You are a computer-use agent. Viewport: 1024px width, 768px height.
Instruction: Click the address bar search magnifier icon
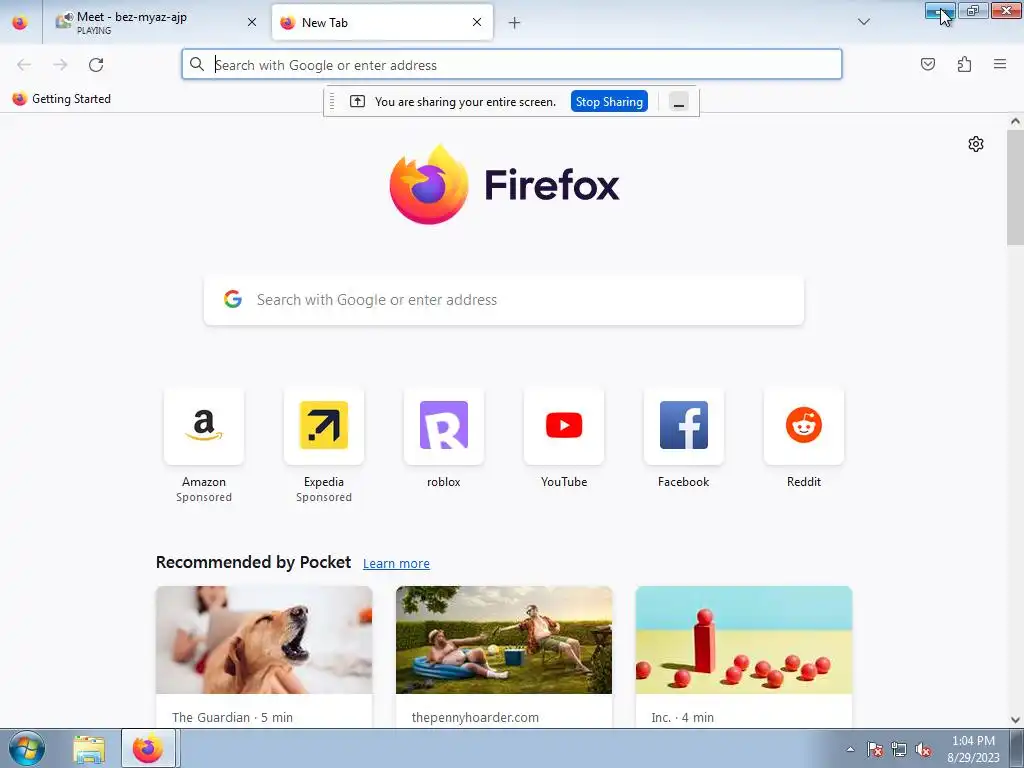pyautogui.click(x=197, y=64)
